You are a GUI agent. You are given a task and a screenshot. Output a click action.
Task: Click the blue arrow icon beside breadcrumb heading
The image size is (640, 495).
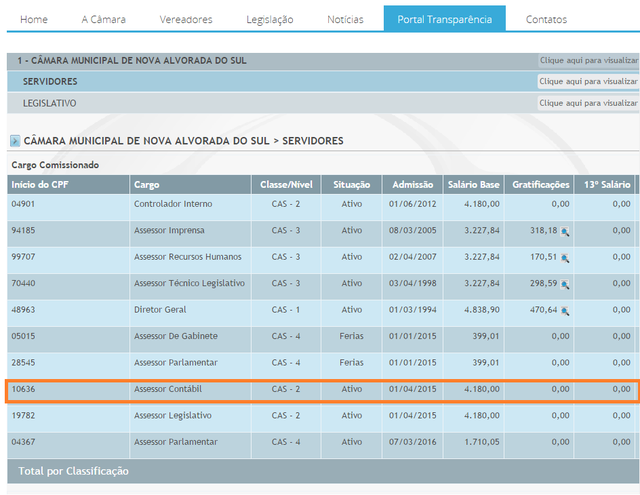pyautogui.click(x=15, y=141)
